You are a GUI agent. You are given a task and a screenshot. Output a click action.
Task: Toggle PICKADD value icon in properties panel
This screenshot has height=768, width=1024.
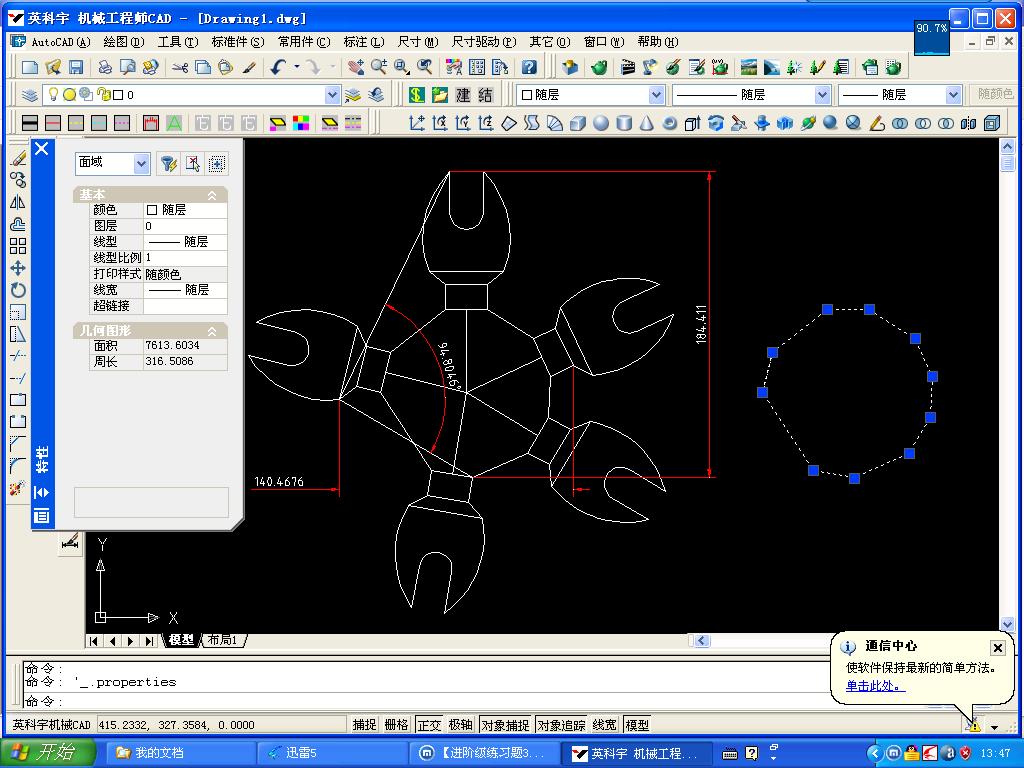click(217, 163)
